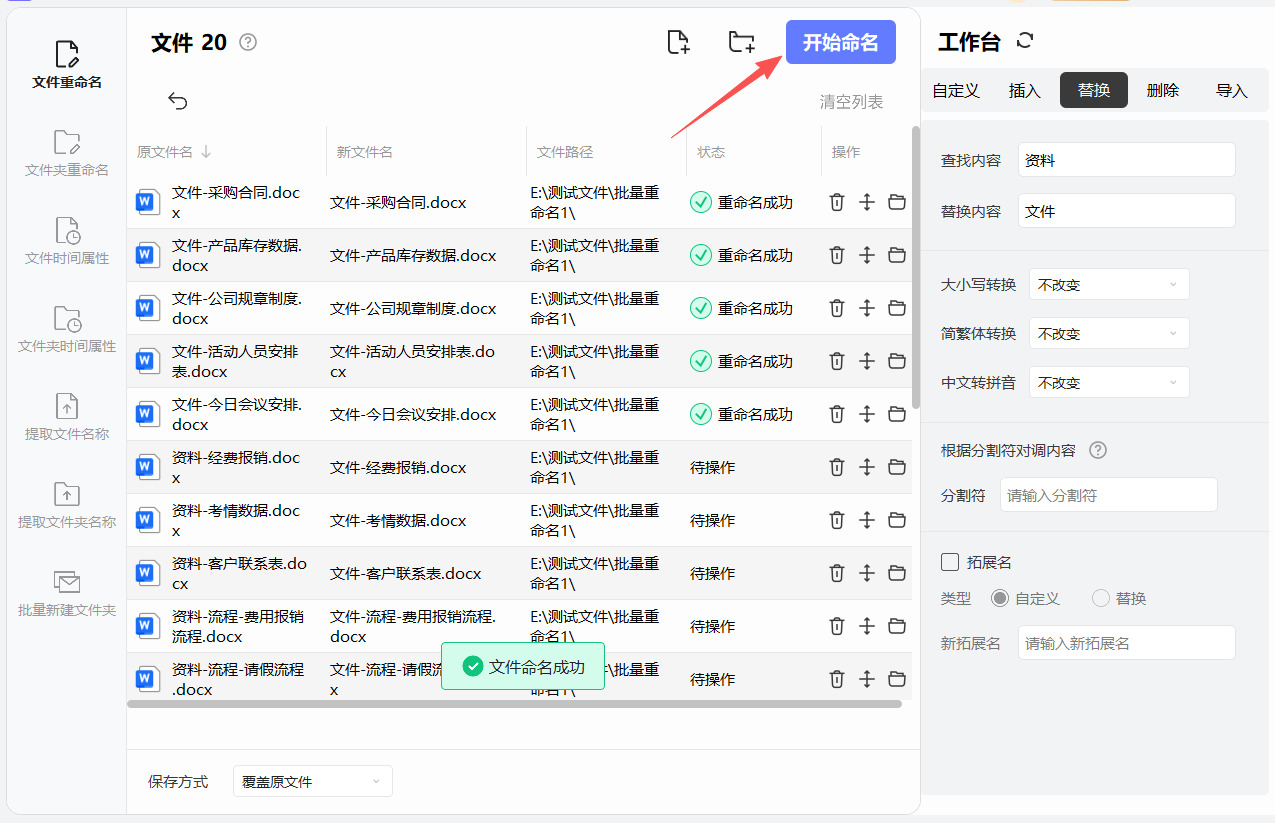Delete the 文件-采购合同.docx row with the trash icon
This screenshot has height=823, width=1275.
tap(837, 202)
